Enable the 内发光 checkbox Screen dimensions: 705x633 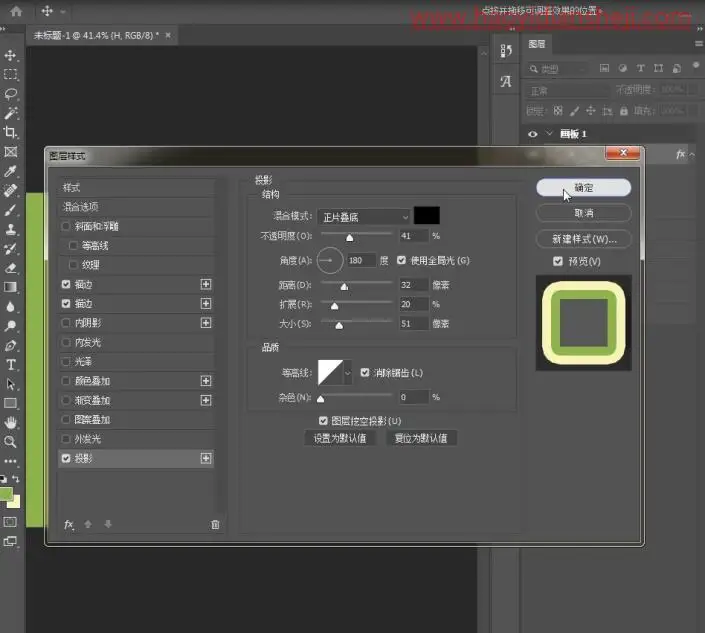[x=66, y=342]
